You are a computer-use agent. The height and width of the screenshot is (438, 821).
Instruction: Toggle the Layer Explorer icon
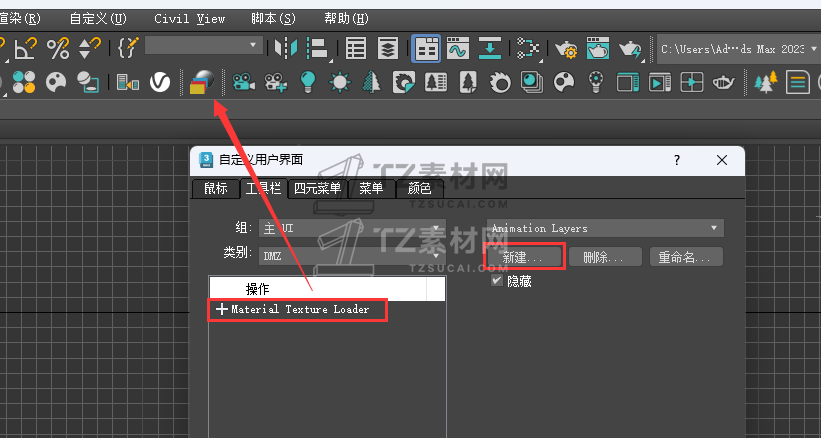(x=388, y=48)
